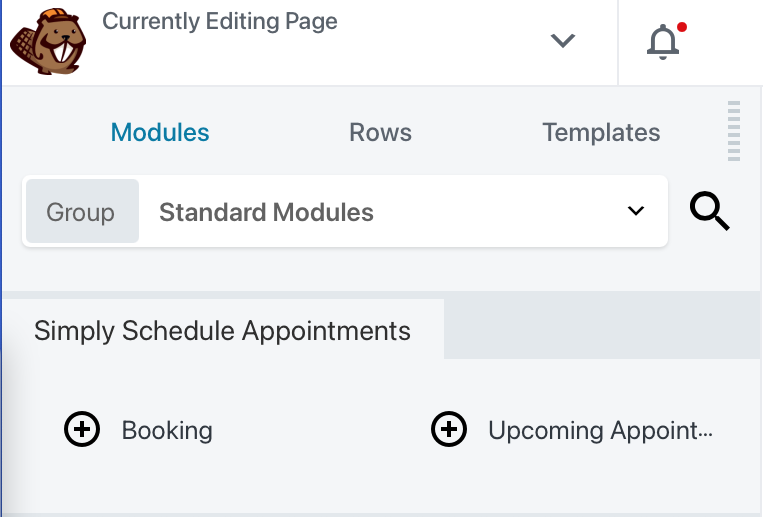Switch to the Modules tab

(x=160, y=132)
